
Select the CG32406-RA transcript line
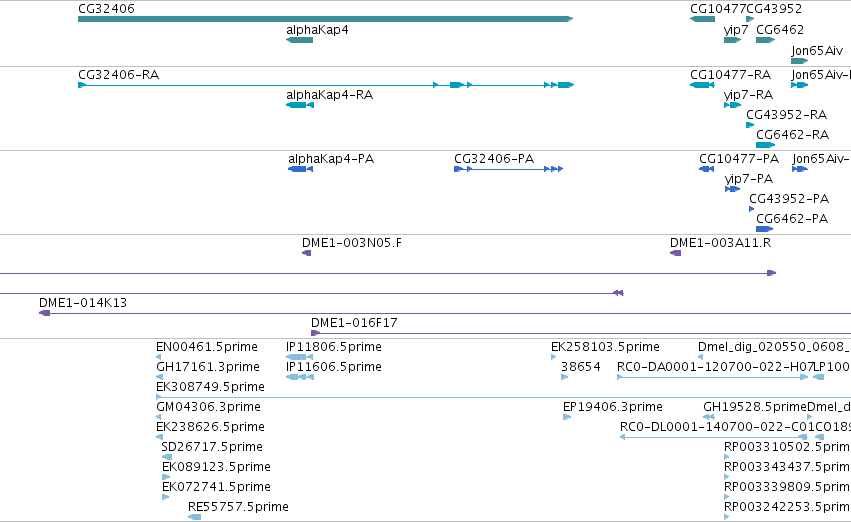pyautogui.click(x=326, y=85)
